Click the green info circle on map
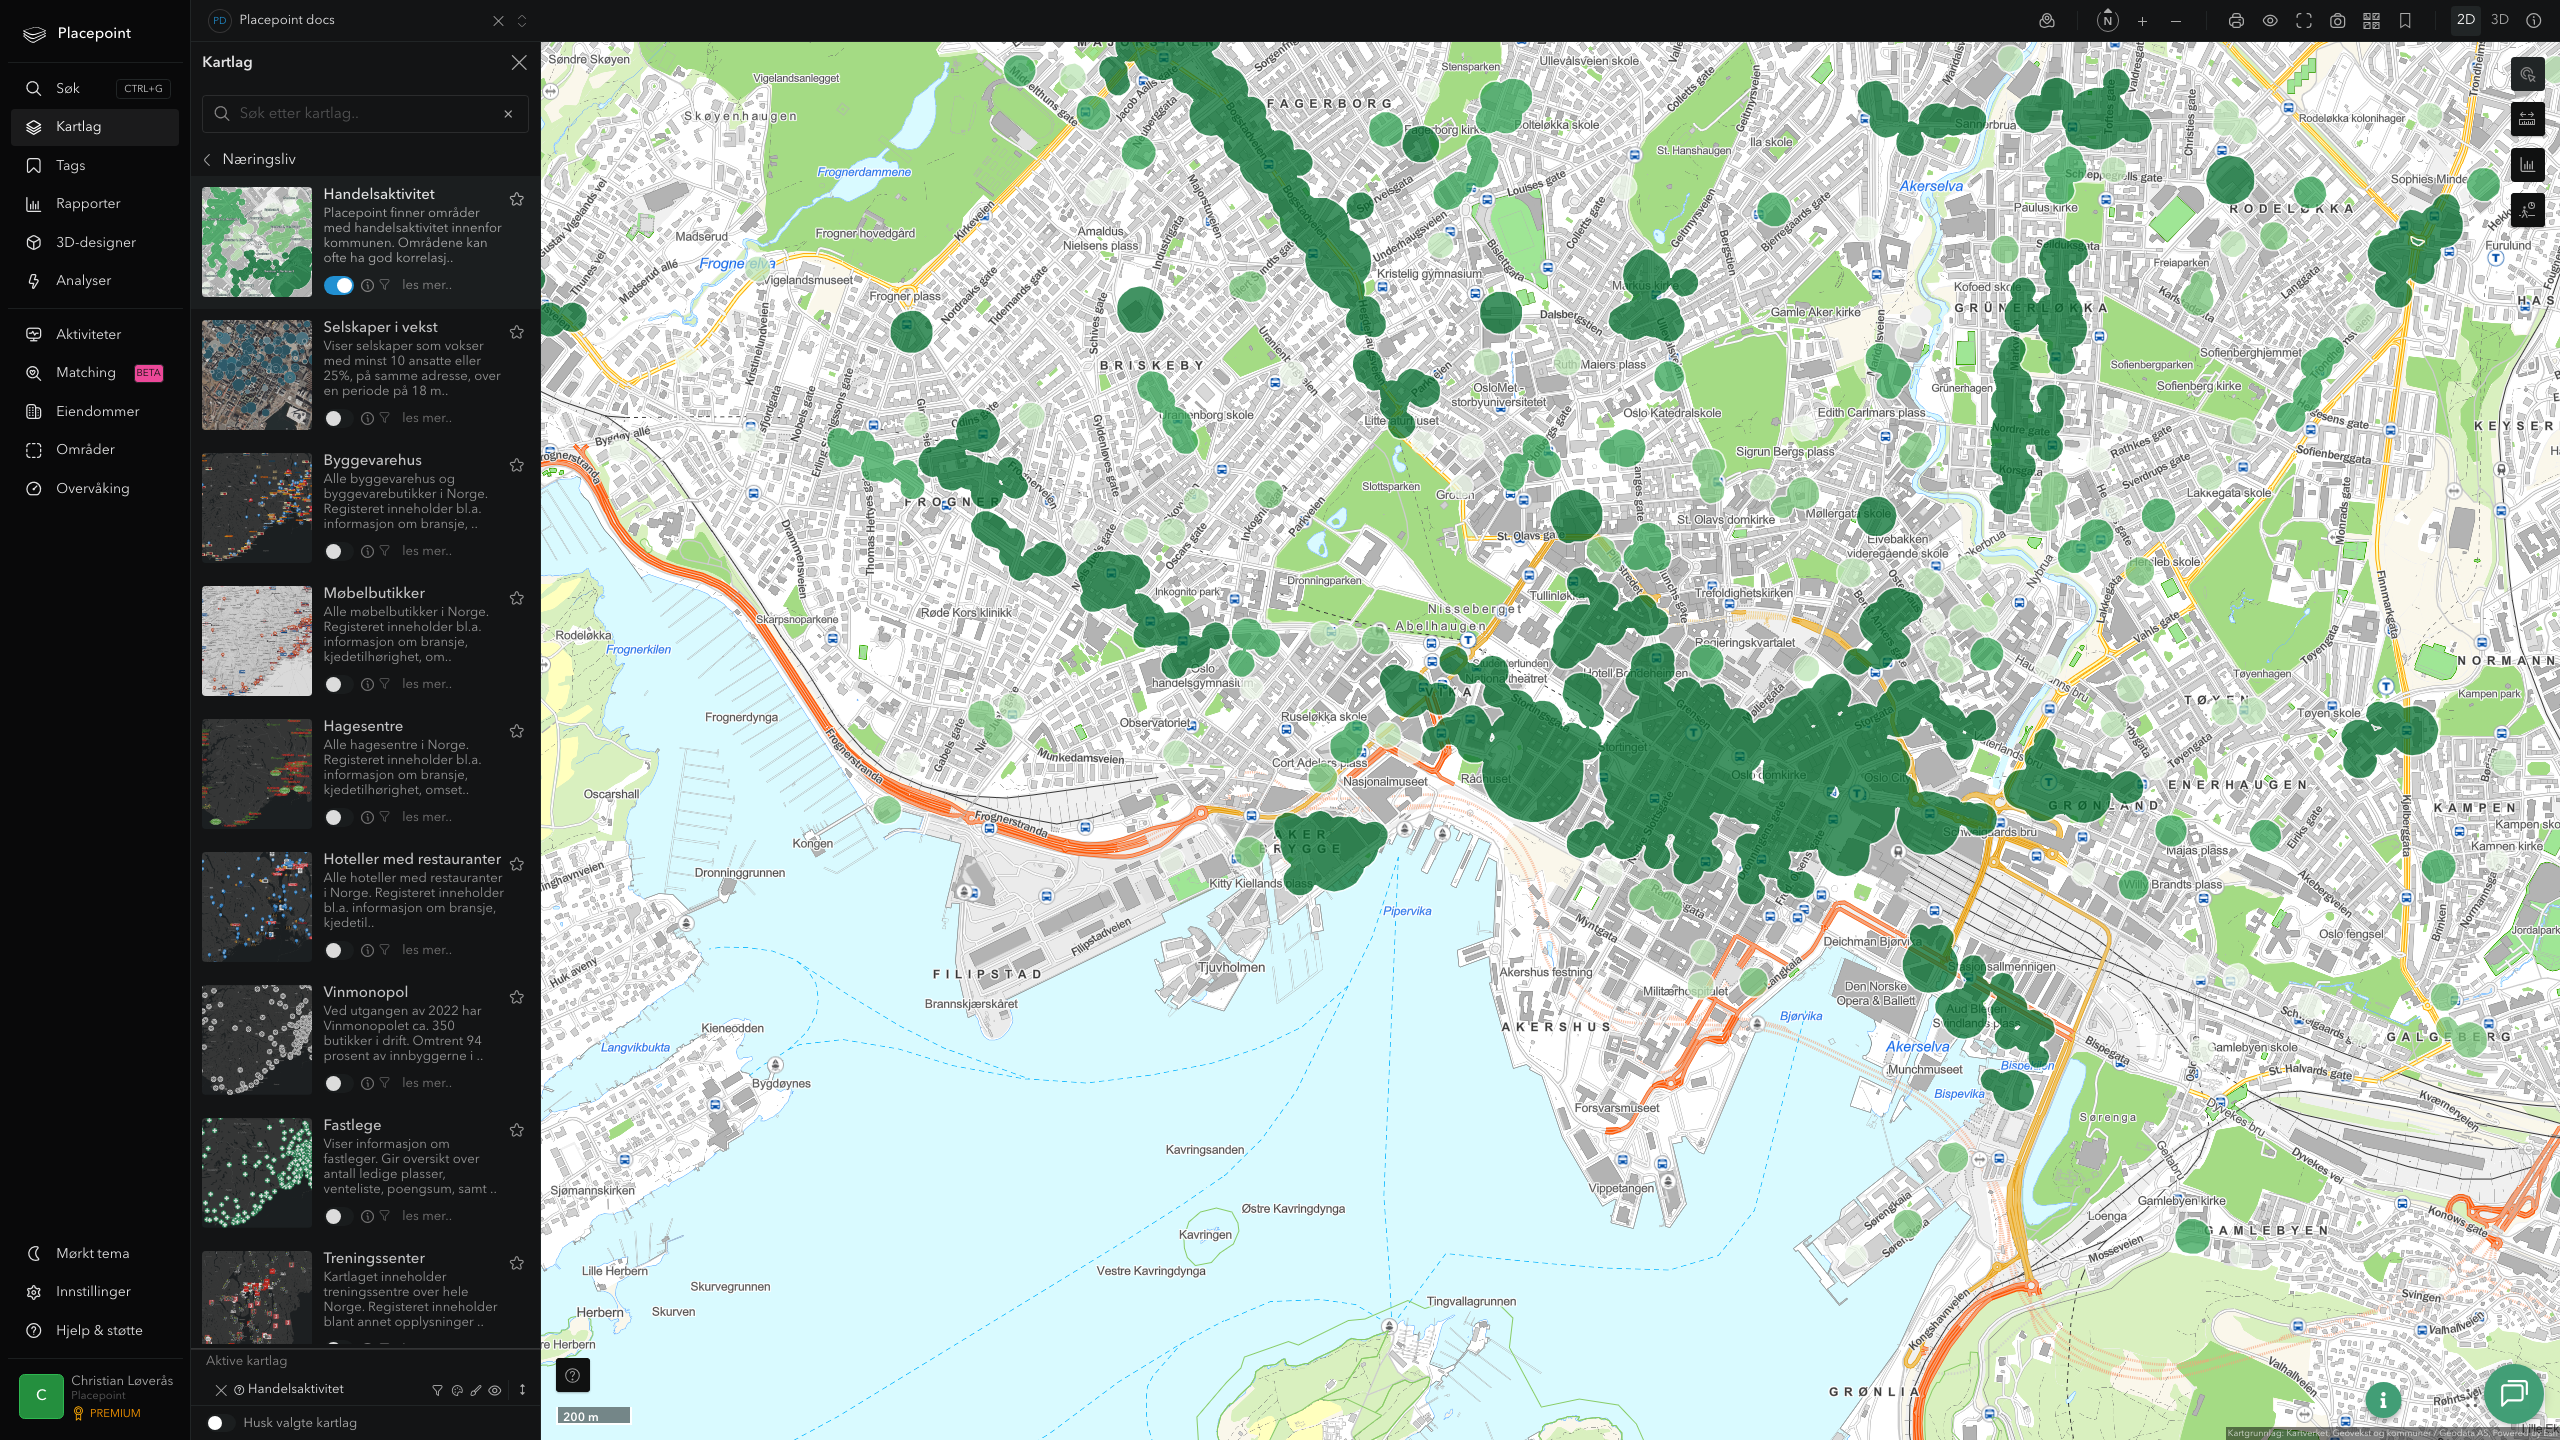The width and height of the screenshot is (2560, 1440). click(x=2383, y=1400)
